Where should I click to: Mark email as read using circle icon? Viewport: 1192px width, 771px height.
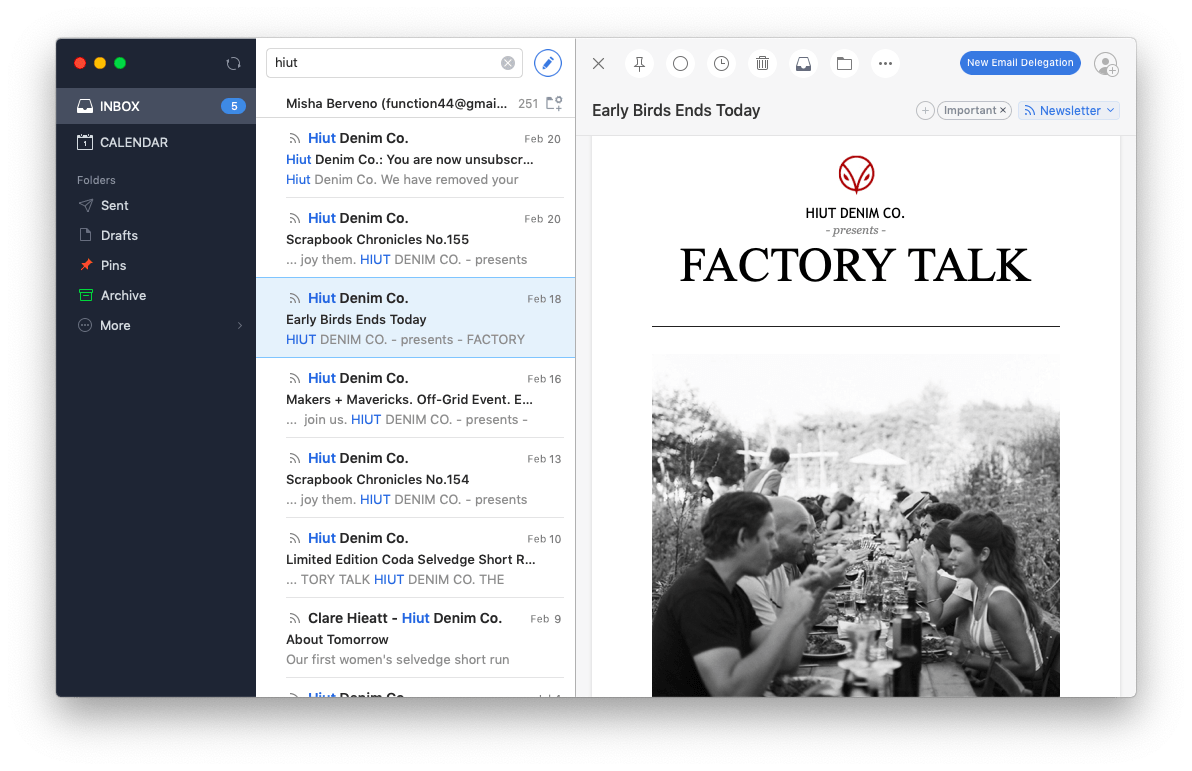pos(680,63)
